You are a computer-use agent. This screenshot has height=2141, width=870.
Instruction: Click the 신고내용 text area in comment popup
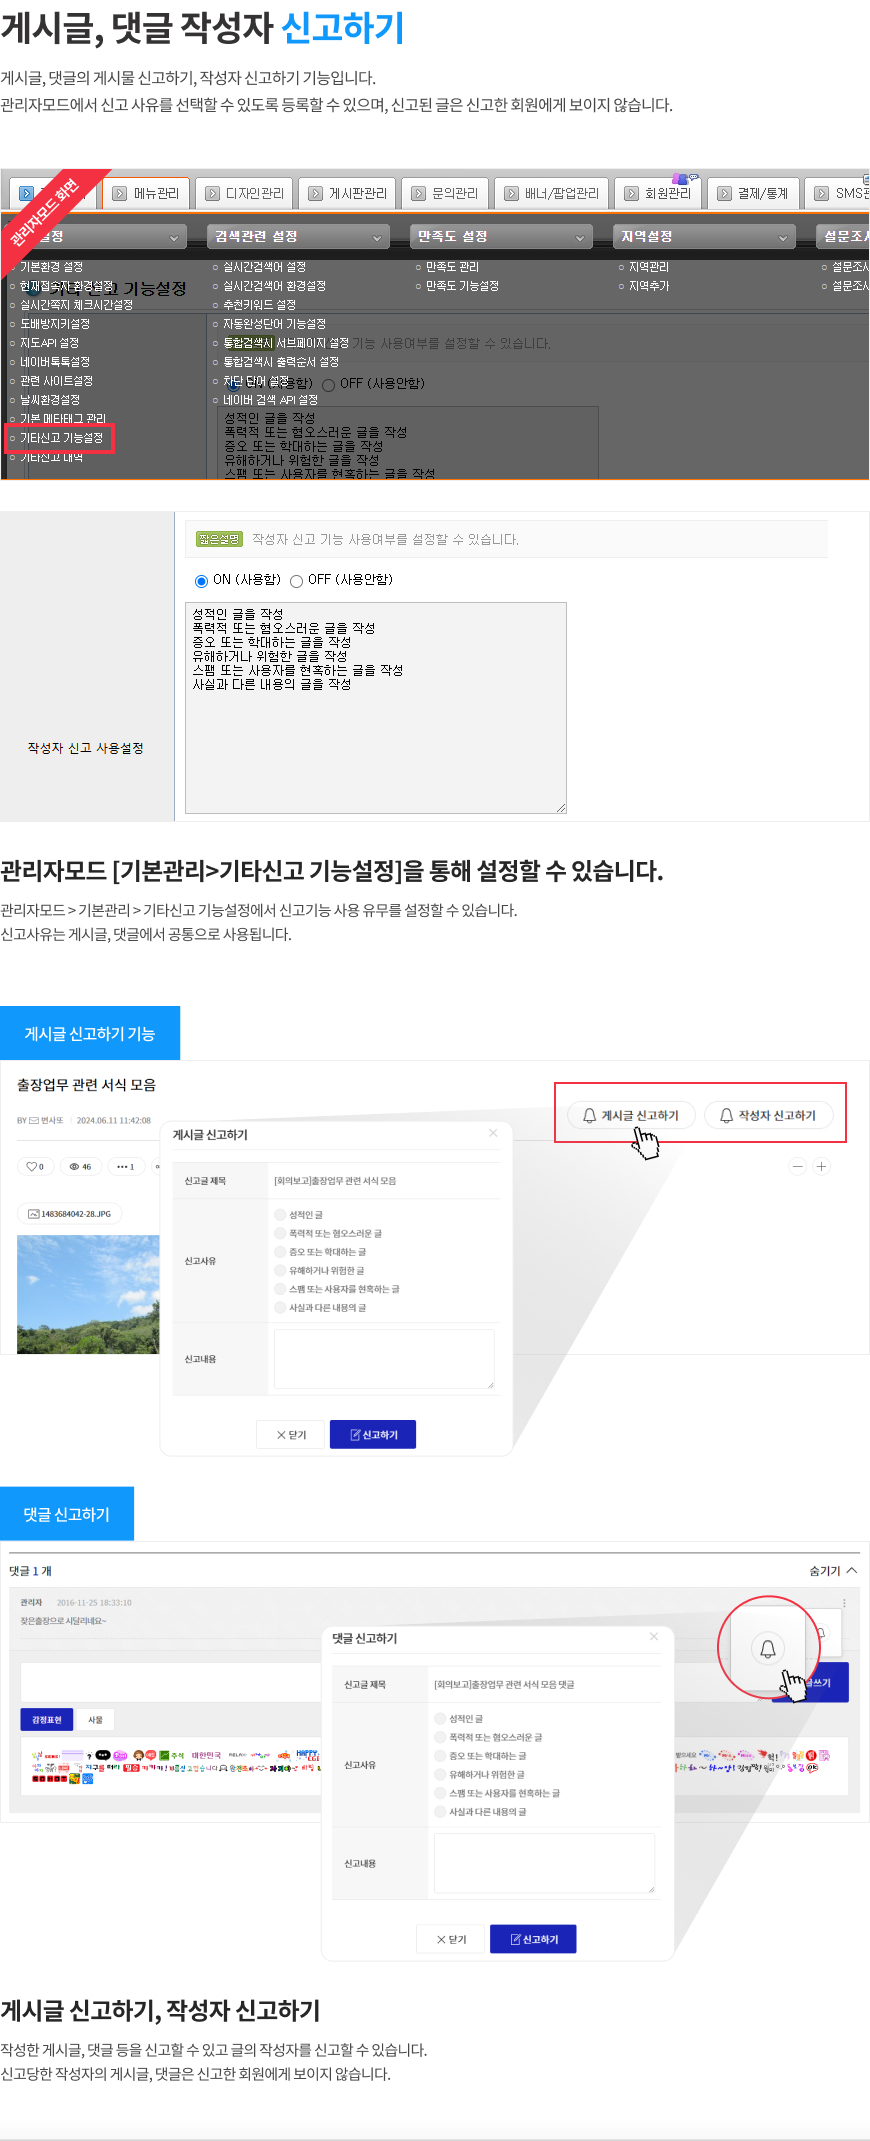pyautogui.click(x=545, y=1863)
